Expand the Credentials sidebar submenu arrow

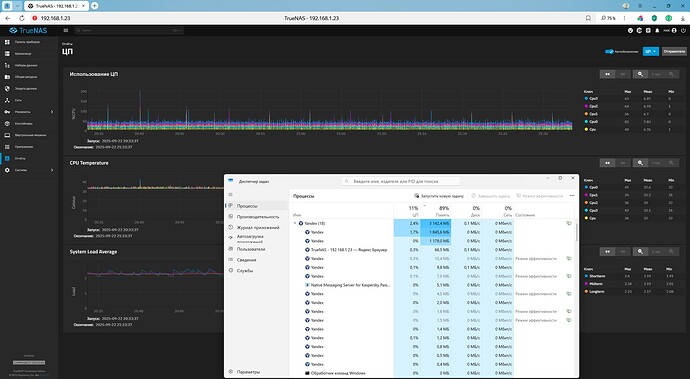52,112
